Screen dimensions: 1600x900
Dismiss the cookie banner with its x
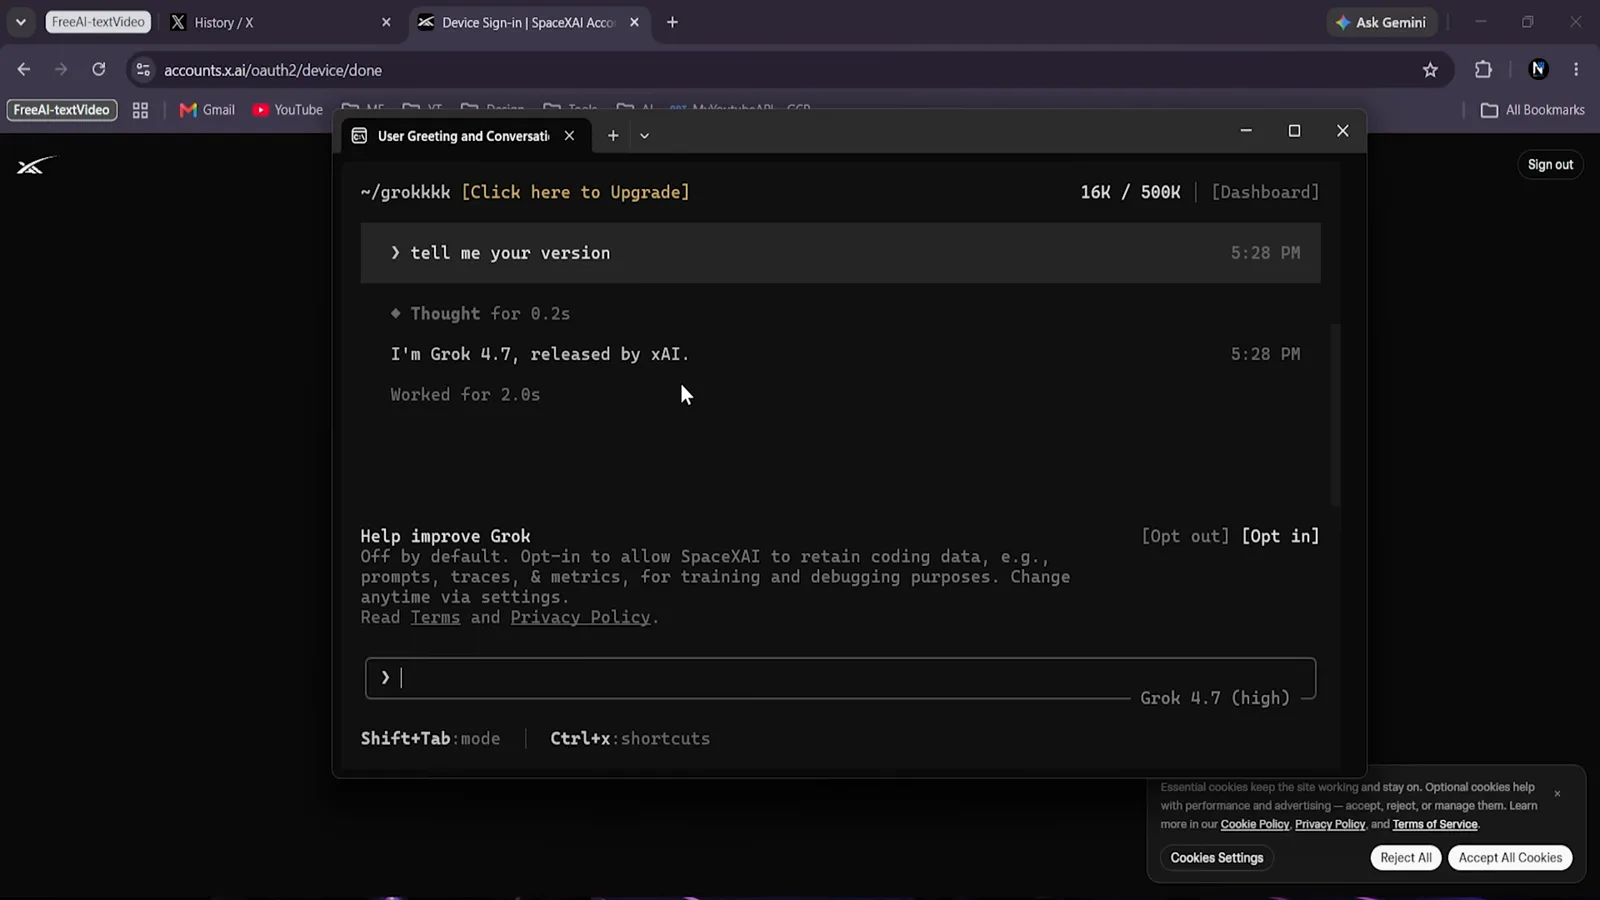click(1557, 793)
